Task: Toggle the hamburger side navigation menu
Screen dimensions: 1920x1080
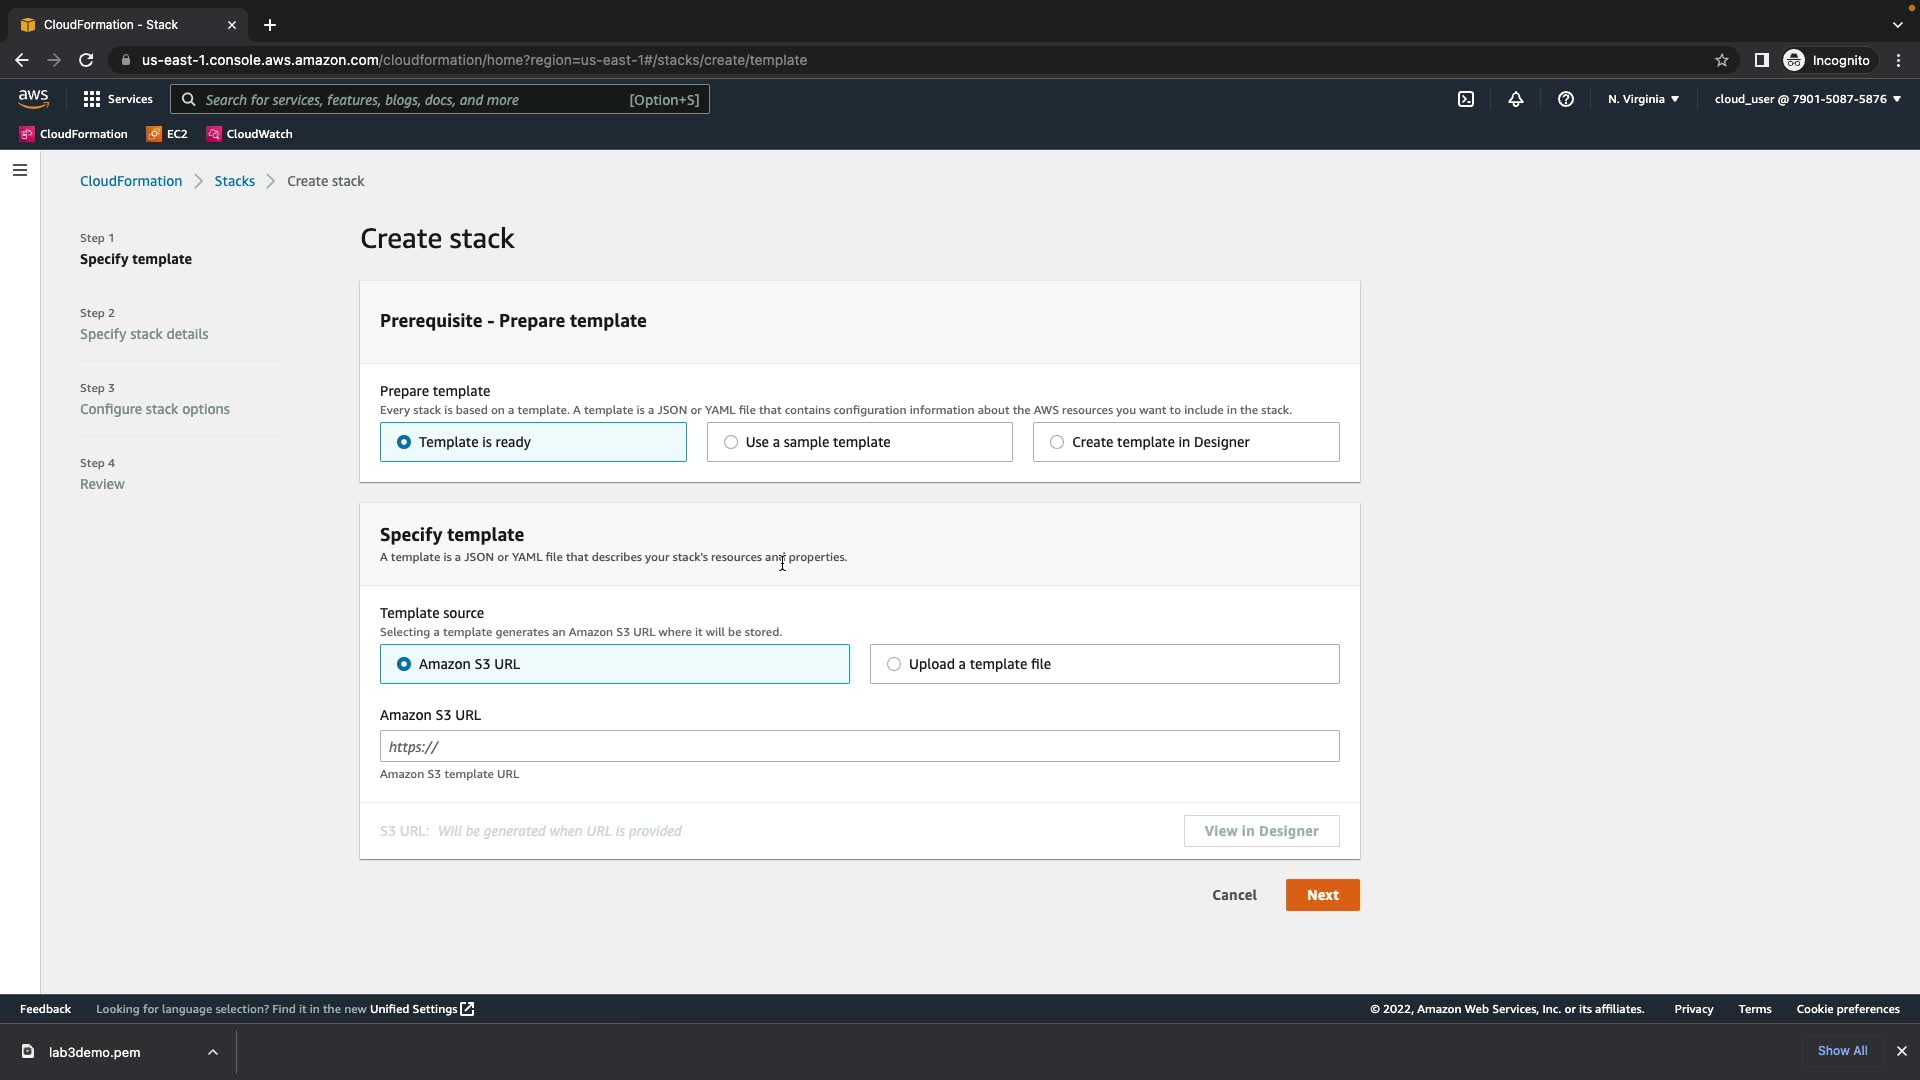Action: [x=19, y=170]
